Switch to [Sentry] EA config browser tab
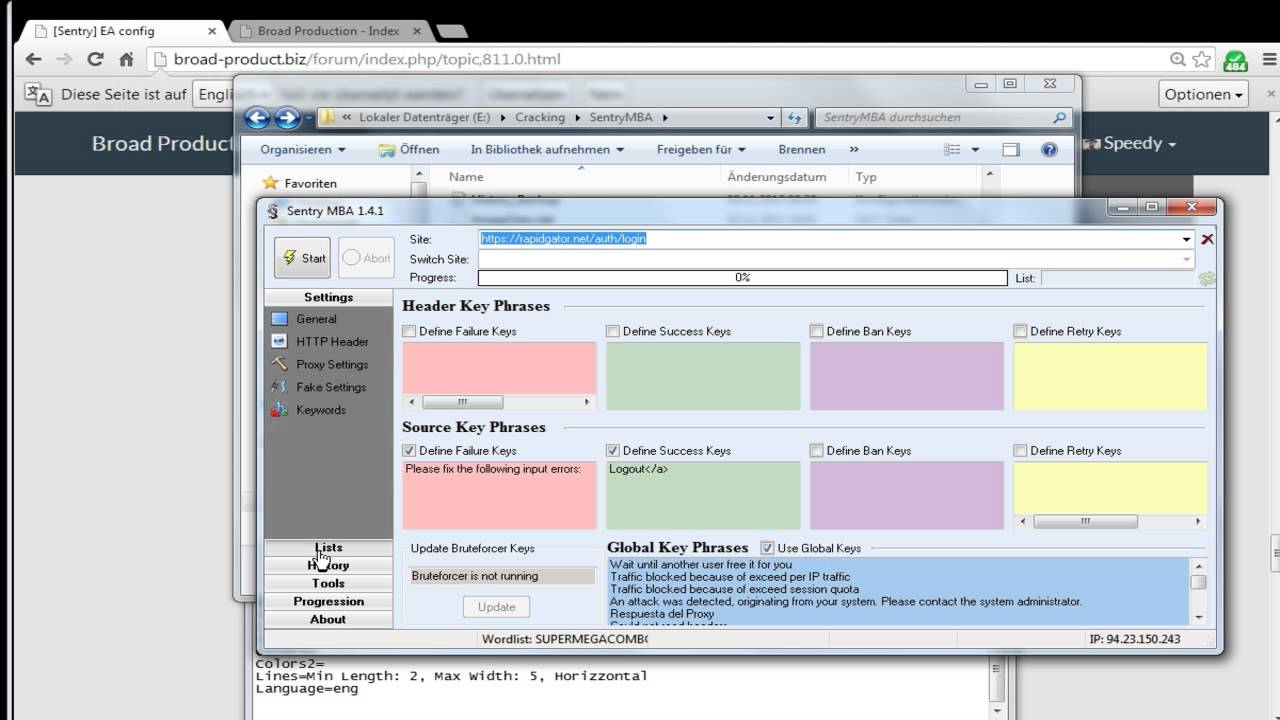 coord(123,31)
